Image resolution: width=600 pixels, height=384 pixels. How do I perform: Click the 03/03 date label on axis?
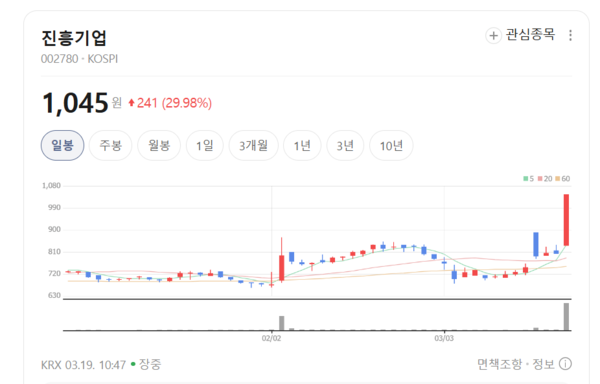click(444, 338)
